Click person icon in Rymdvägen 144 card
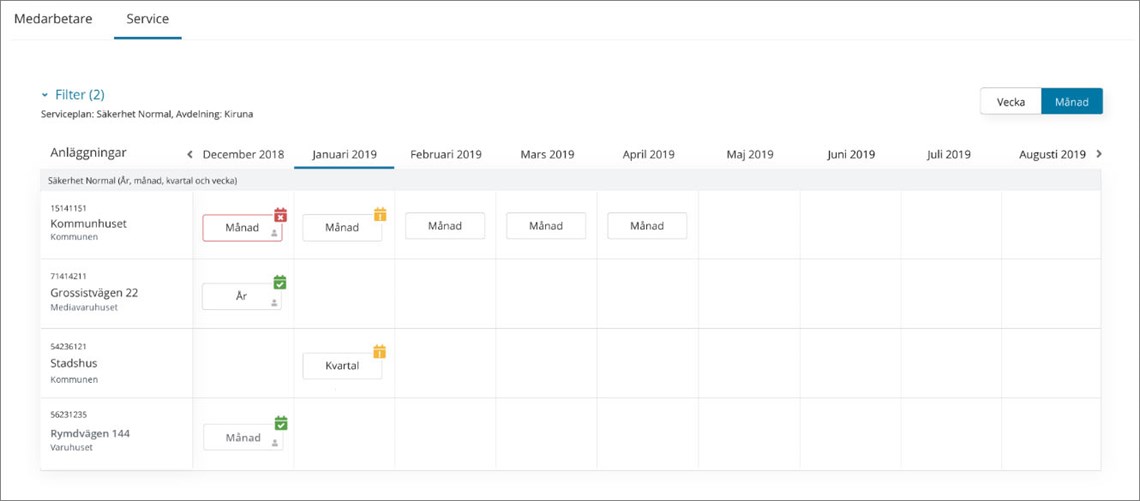 click(x=273, y=442)
